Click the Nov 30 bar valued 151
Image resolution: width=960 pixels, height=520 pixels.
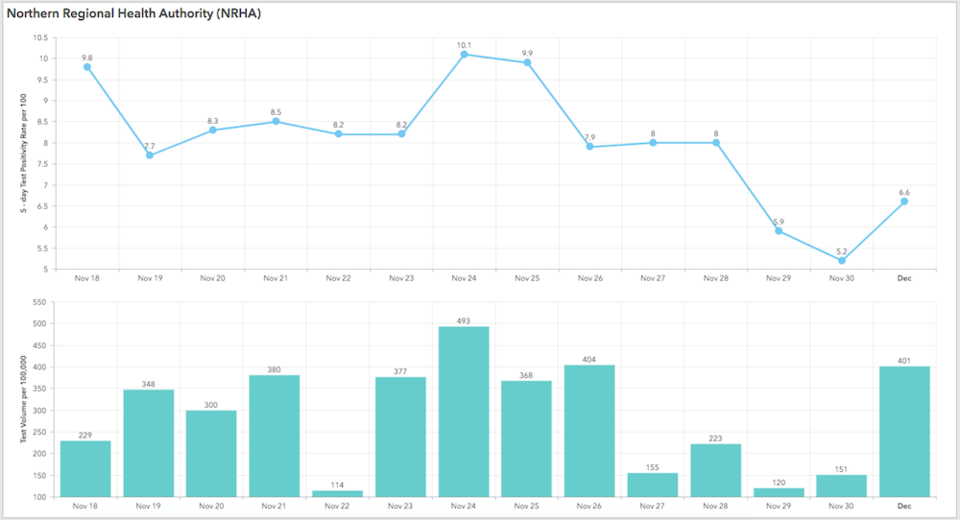(841, 486)
